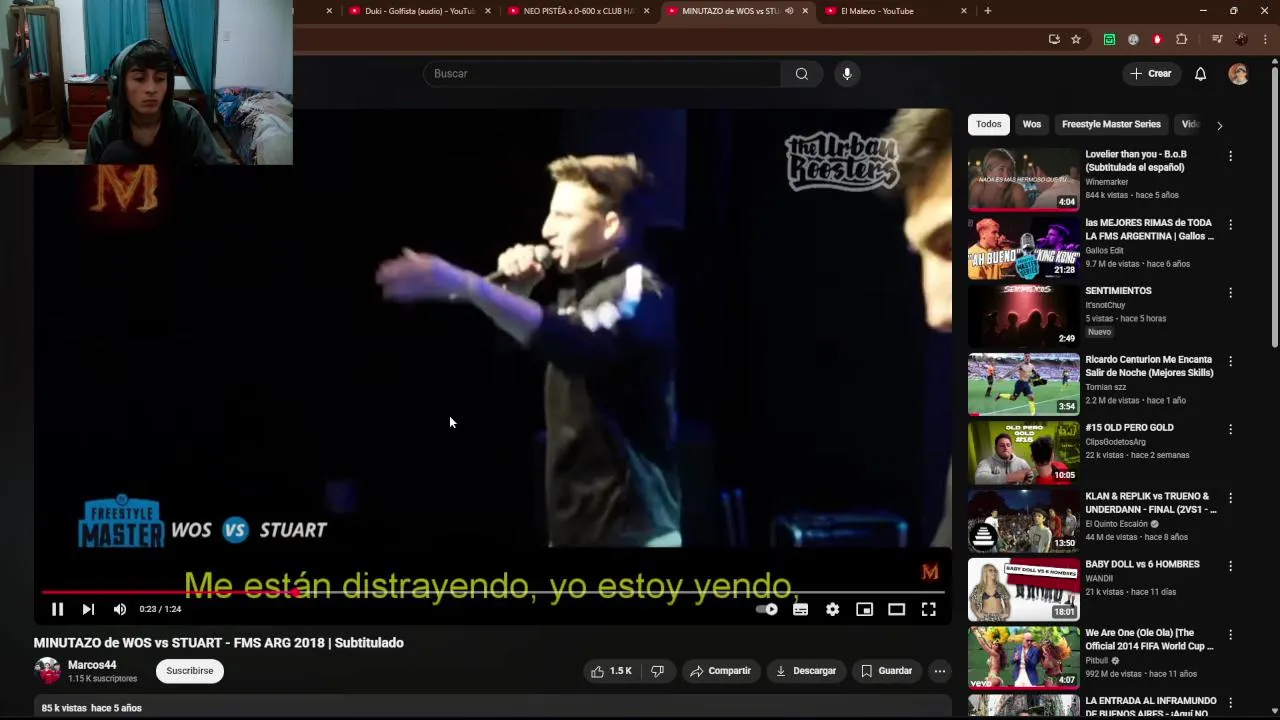Screen dimensions: 1280x720
Task: Enter fullscreen mode on the video
Action: pos(928,609)
